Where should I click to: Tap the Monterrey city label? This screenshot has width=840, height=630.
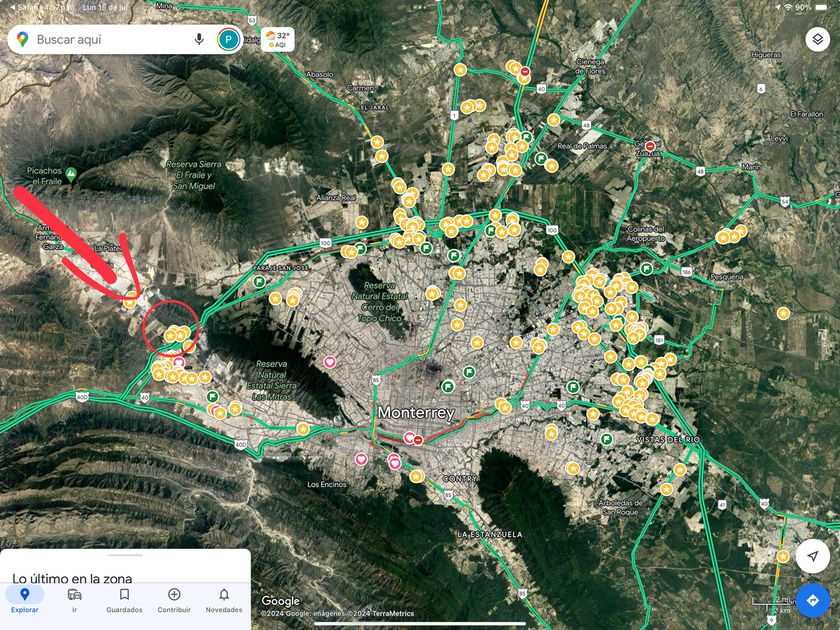(416, 412)
